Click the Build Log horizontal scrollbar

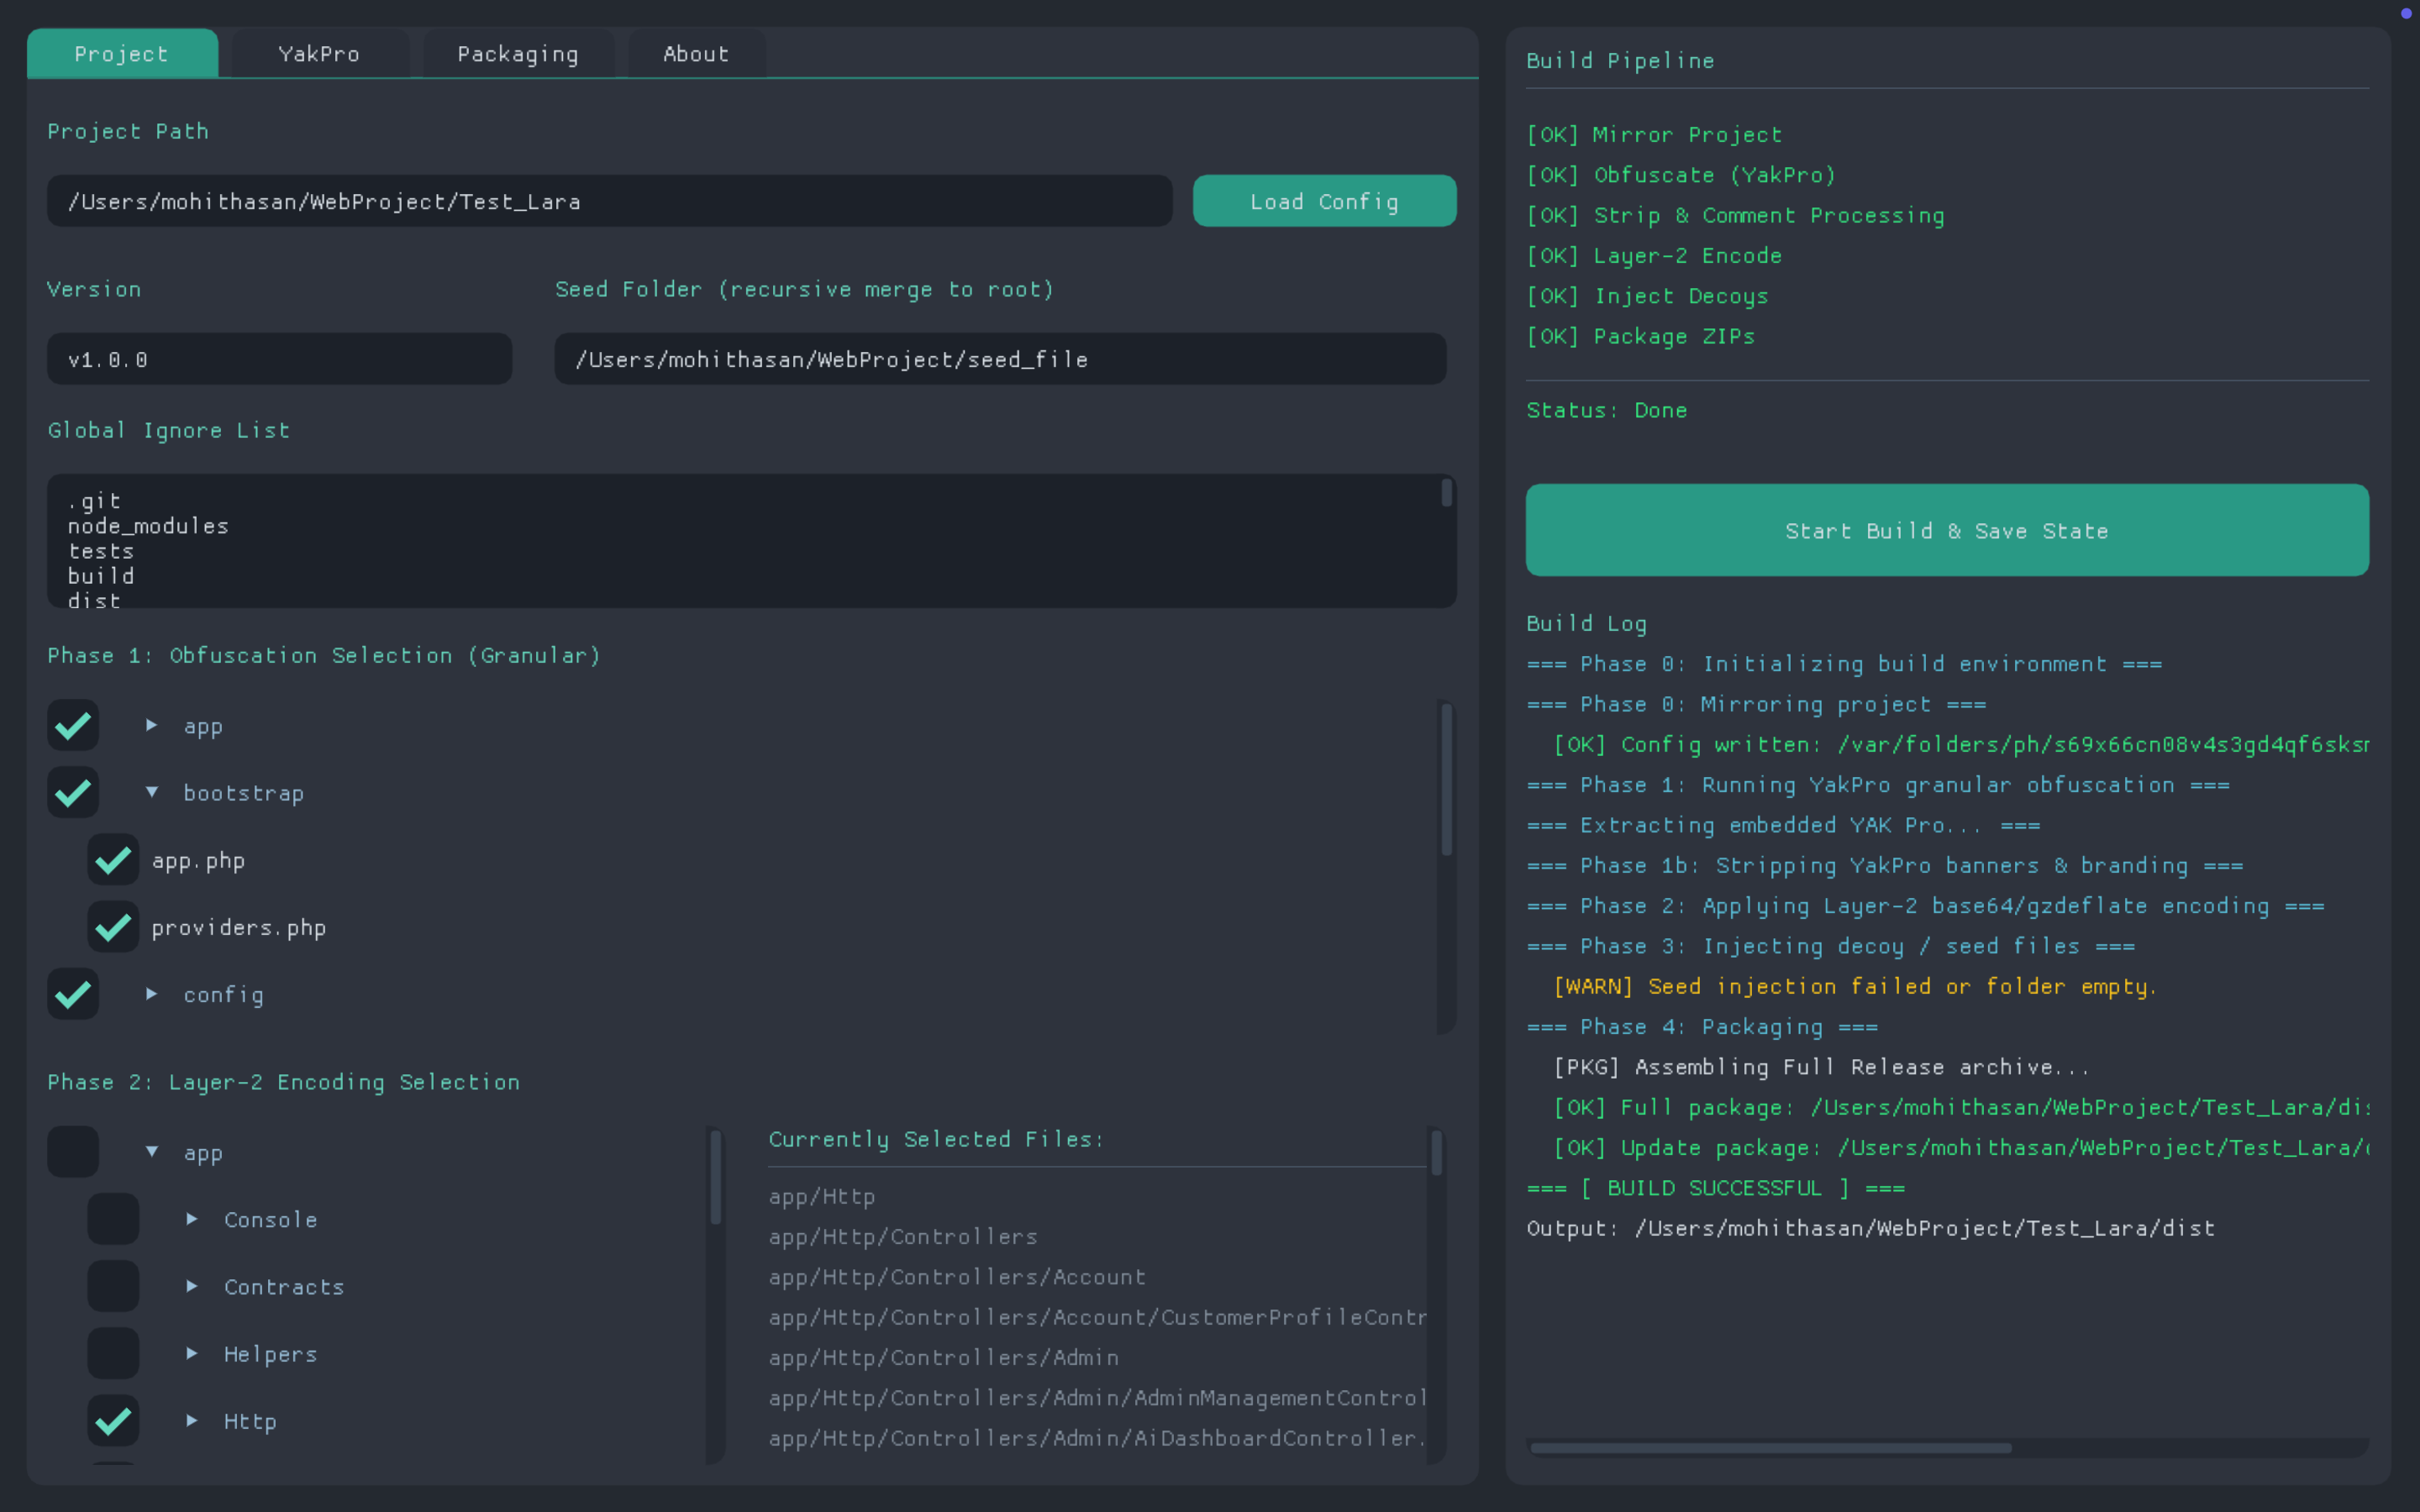[1770, 1447]
